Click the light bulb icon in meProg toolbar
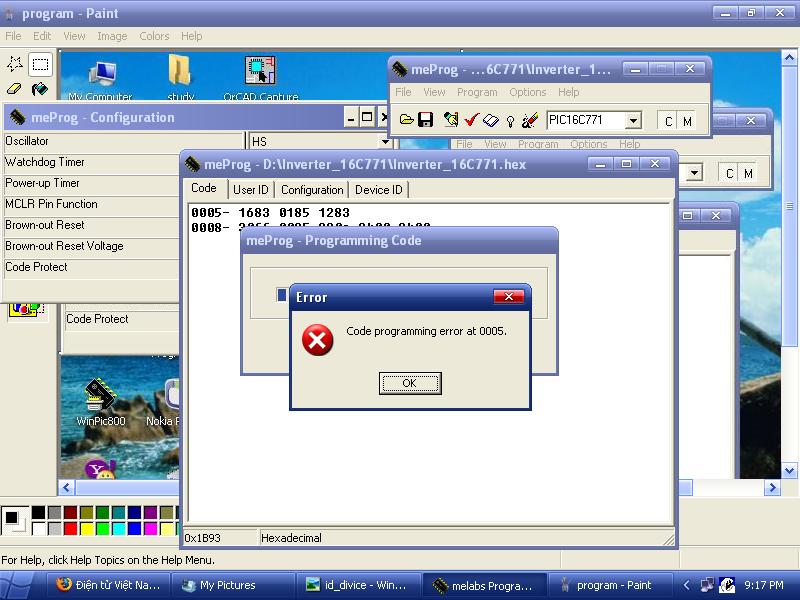This screenshot has width=800, height=600. (510, 121)
